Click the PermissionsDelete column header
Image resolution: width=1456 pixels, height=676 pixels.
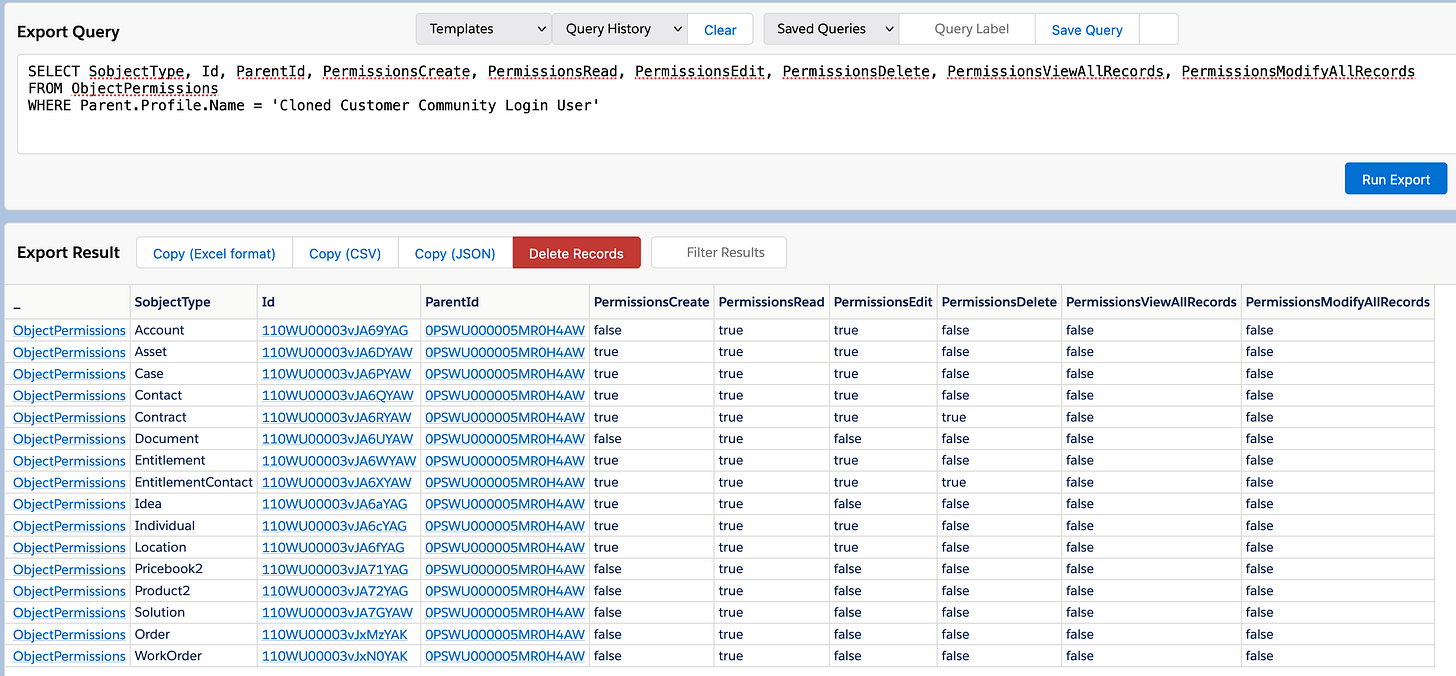point(999,302)
